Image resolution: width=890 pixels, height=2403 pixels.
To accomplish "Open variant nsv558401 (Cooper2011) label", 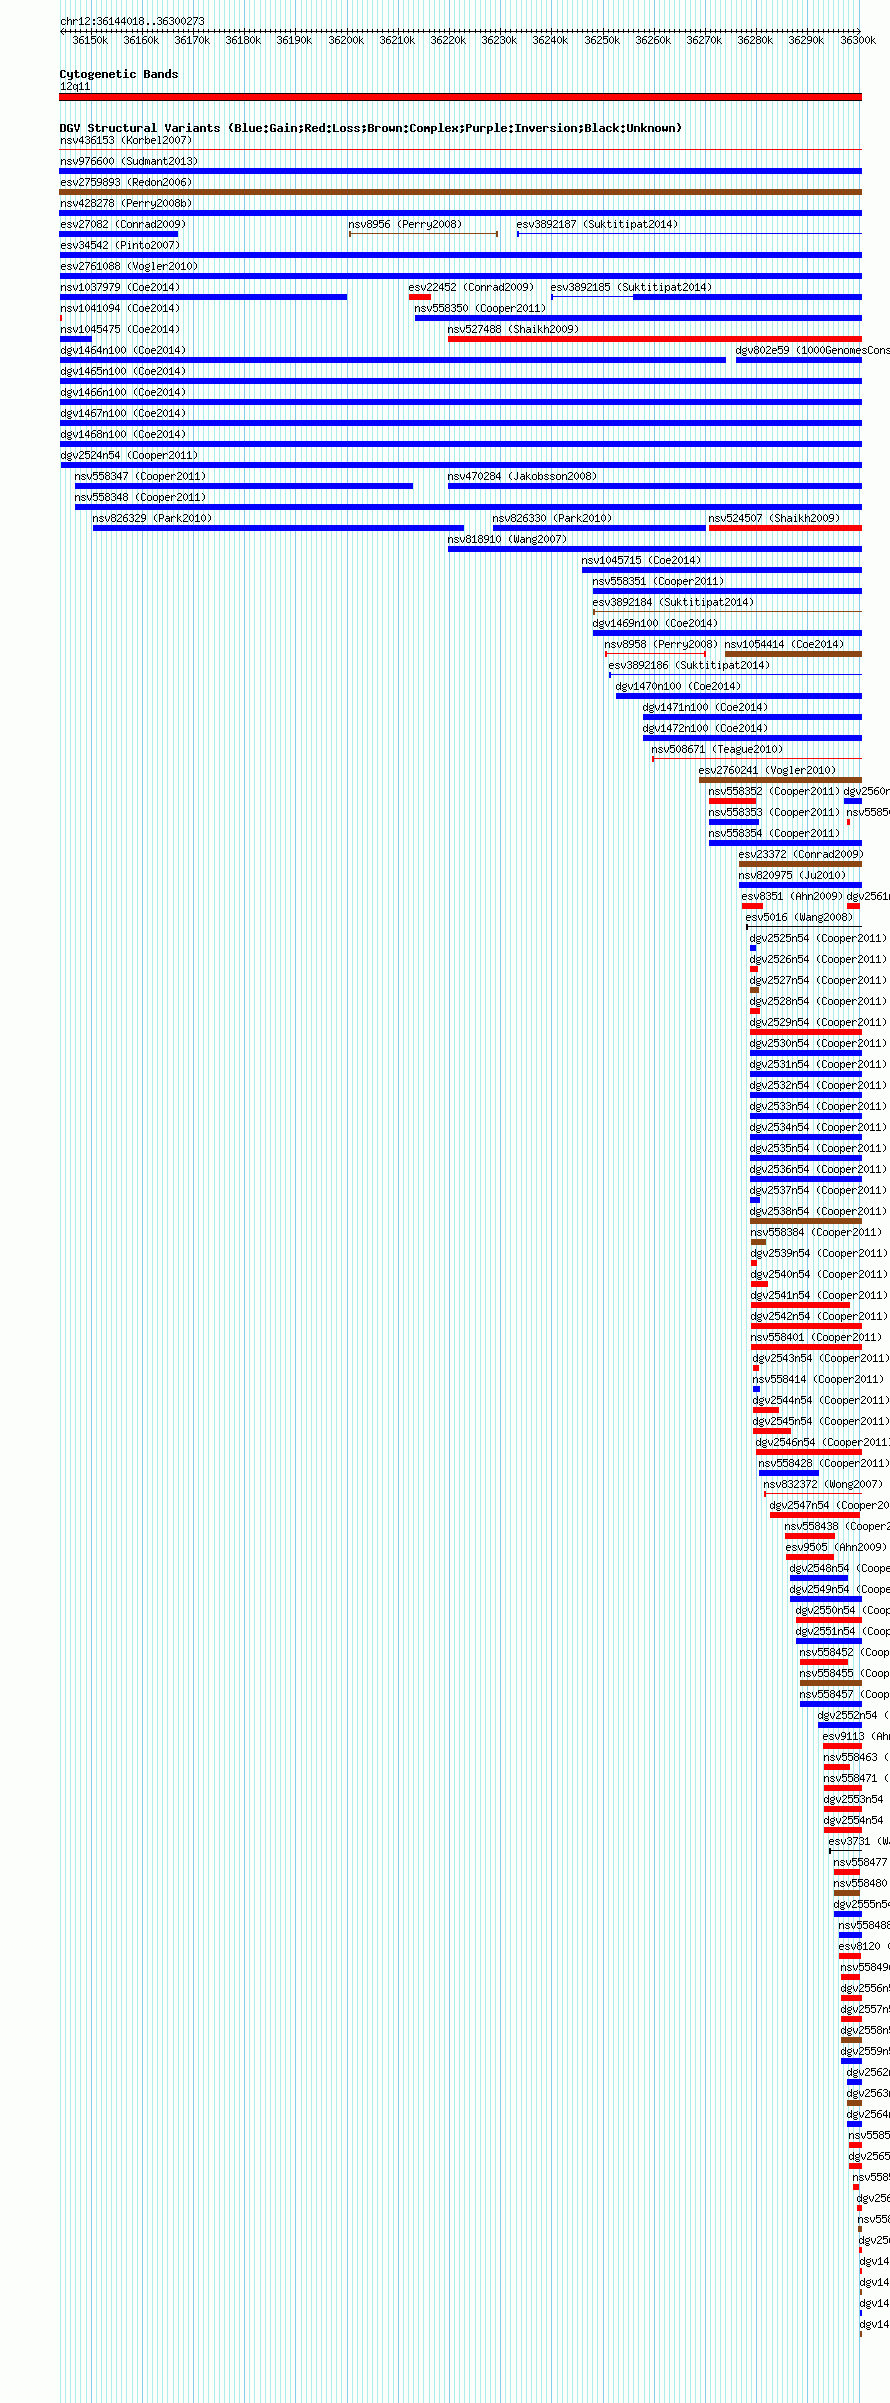I will click(x=816, y=1337).
